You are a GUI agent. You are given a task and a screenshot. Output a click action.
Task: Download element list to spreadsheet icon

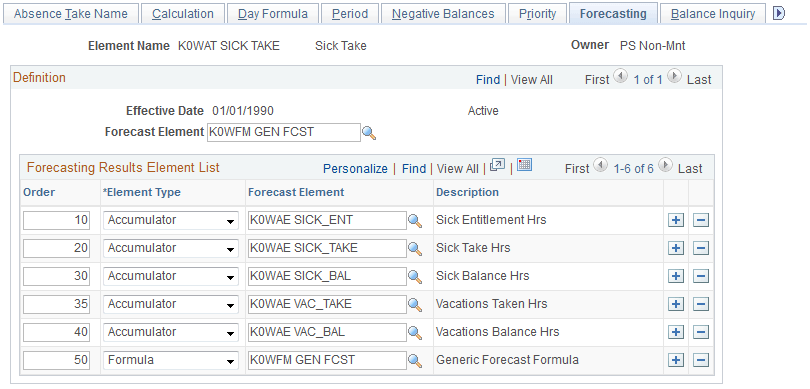[x=524, y=165]
